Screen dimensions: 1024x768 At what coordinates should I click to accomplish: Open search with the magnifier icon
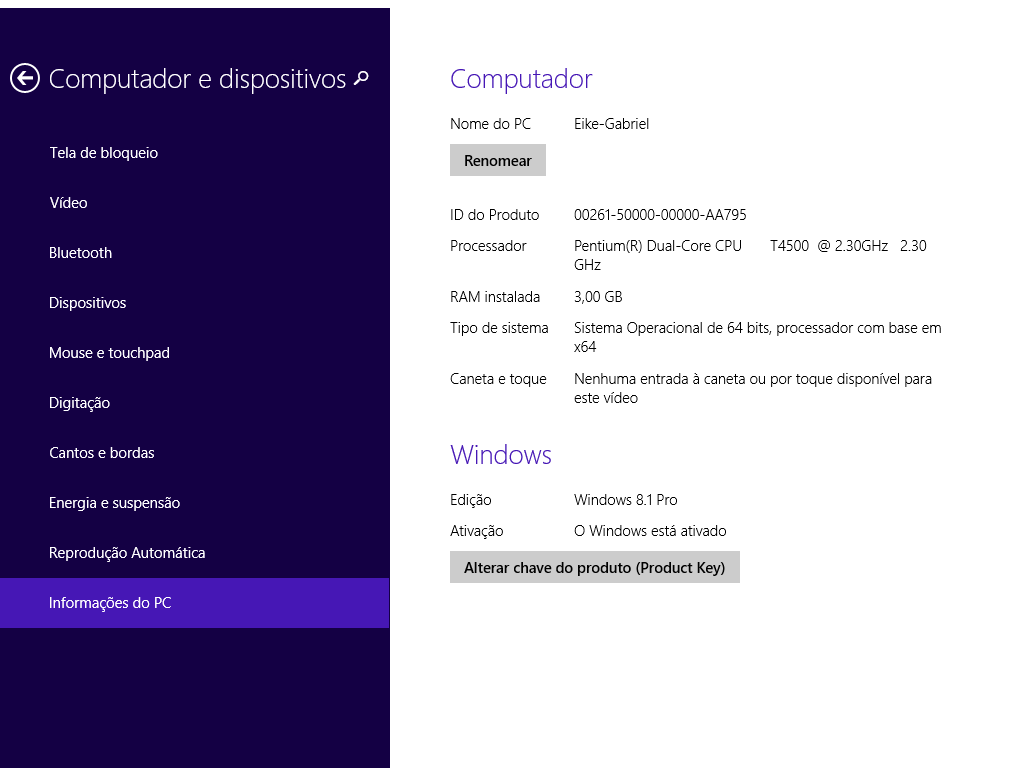[361, 79]
